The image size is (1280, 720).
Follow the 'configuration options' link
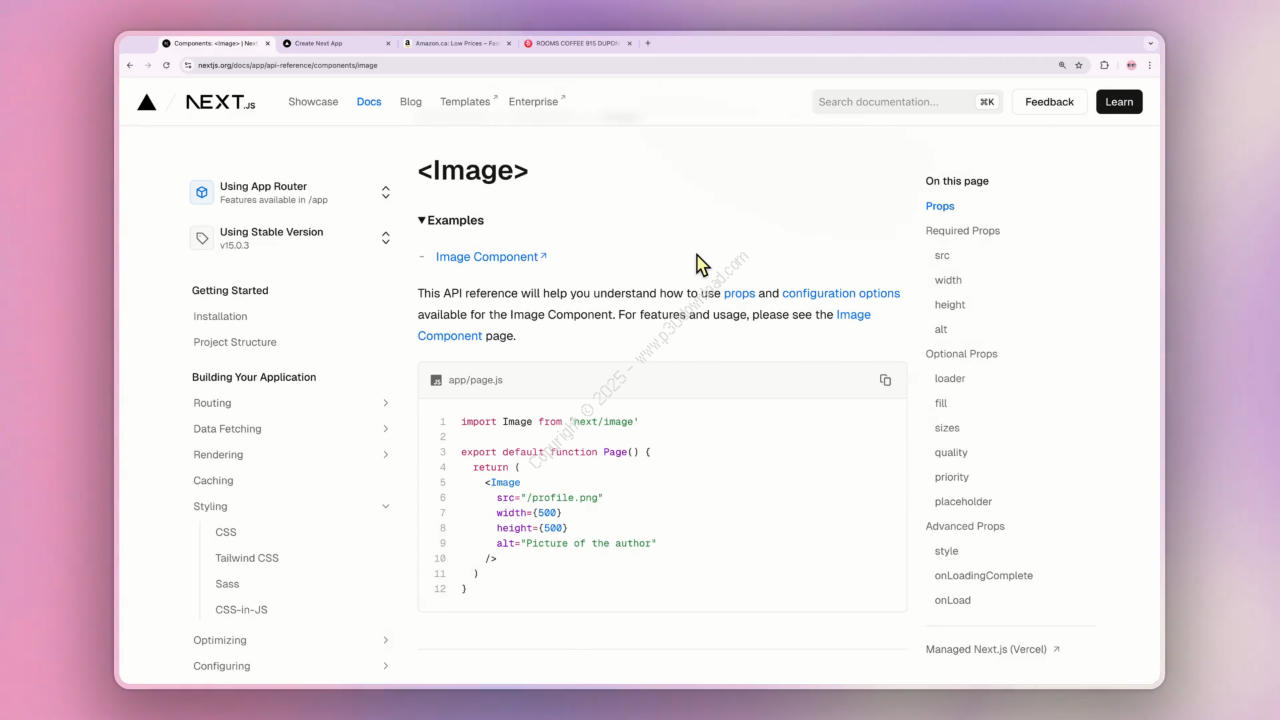[x=841, y=293]
